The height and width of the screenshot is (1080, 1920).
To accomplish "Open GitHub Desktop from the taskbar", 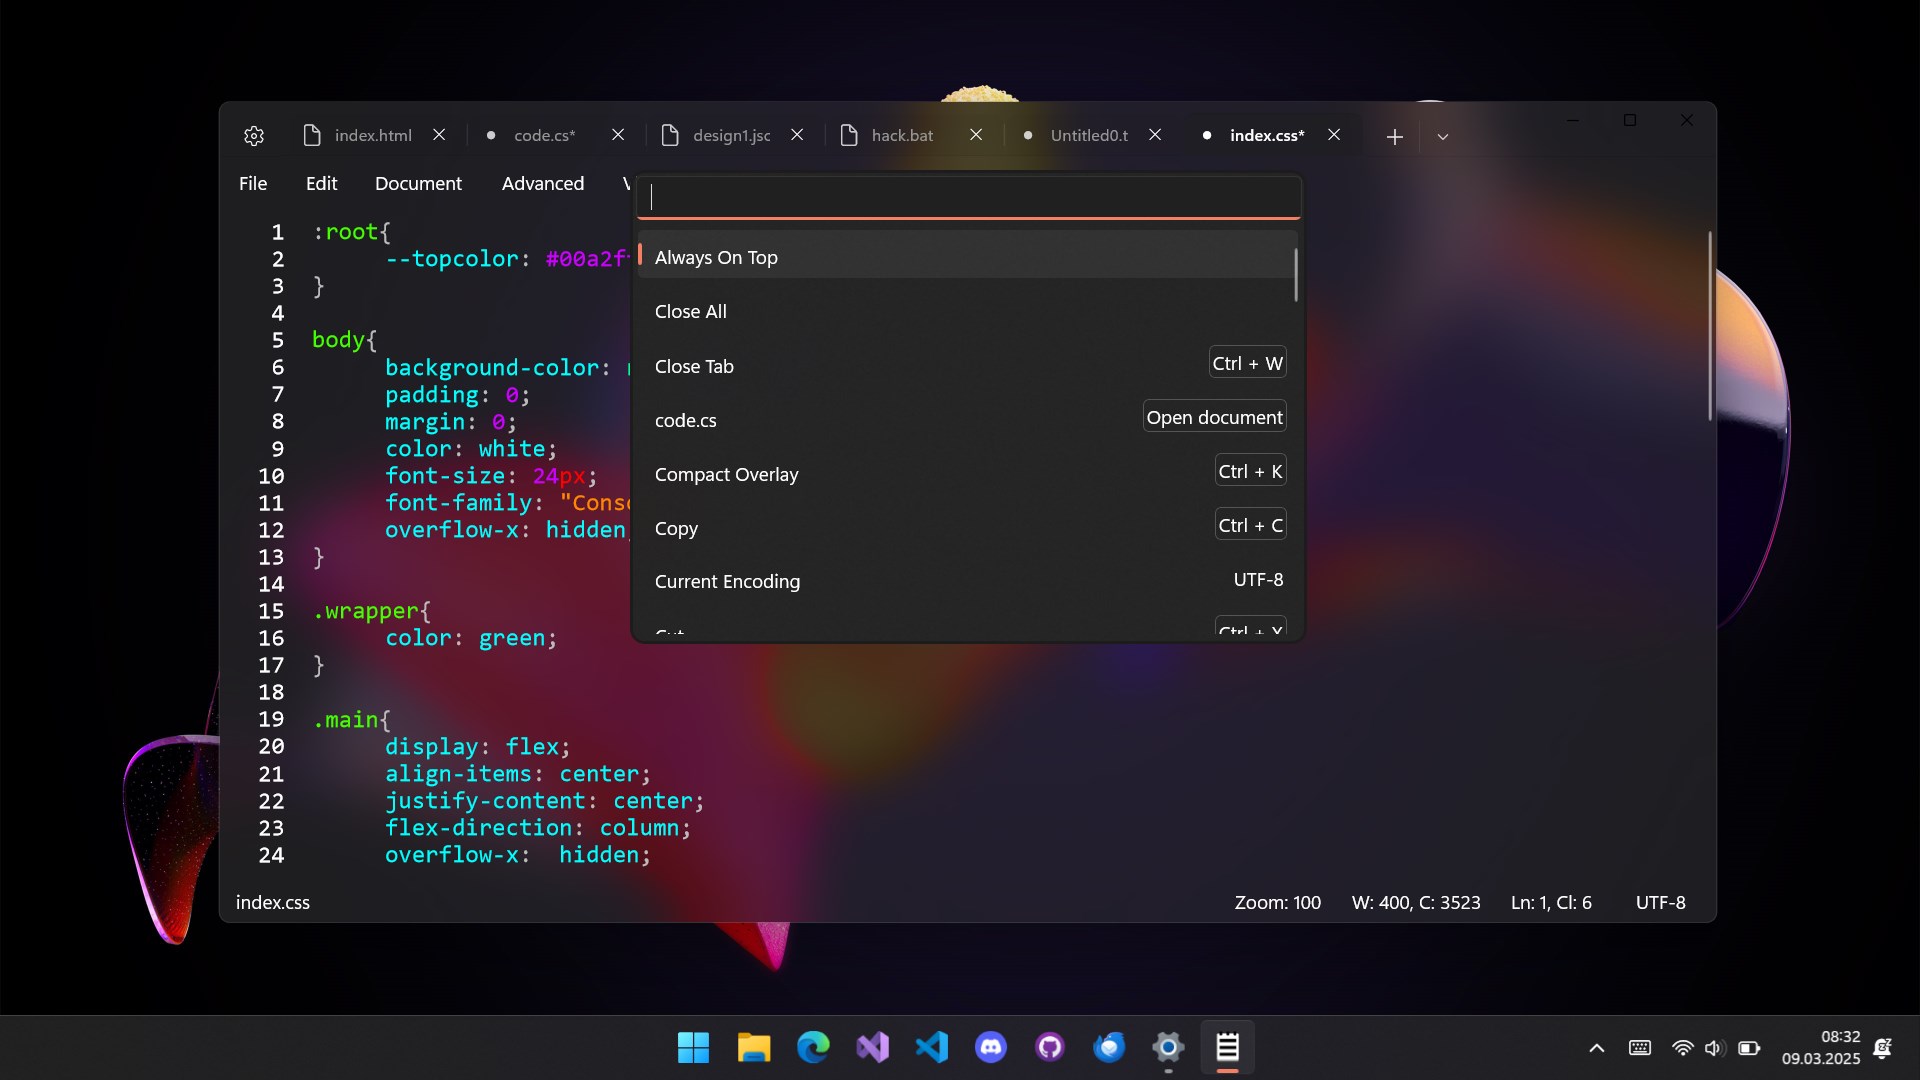I will click(x=1050, y=1047).
